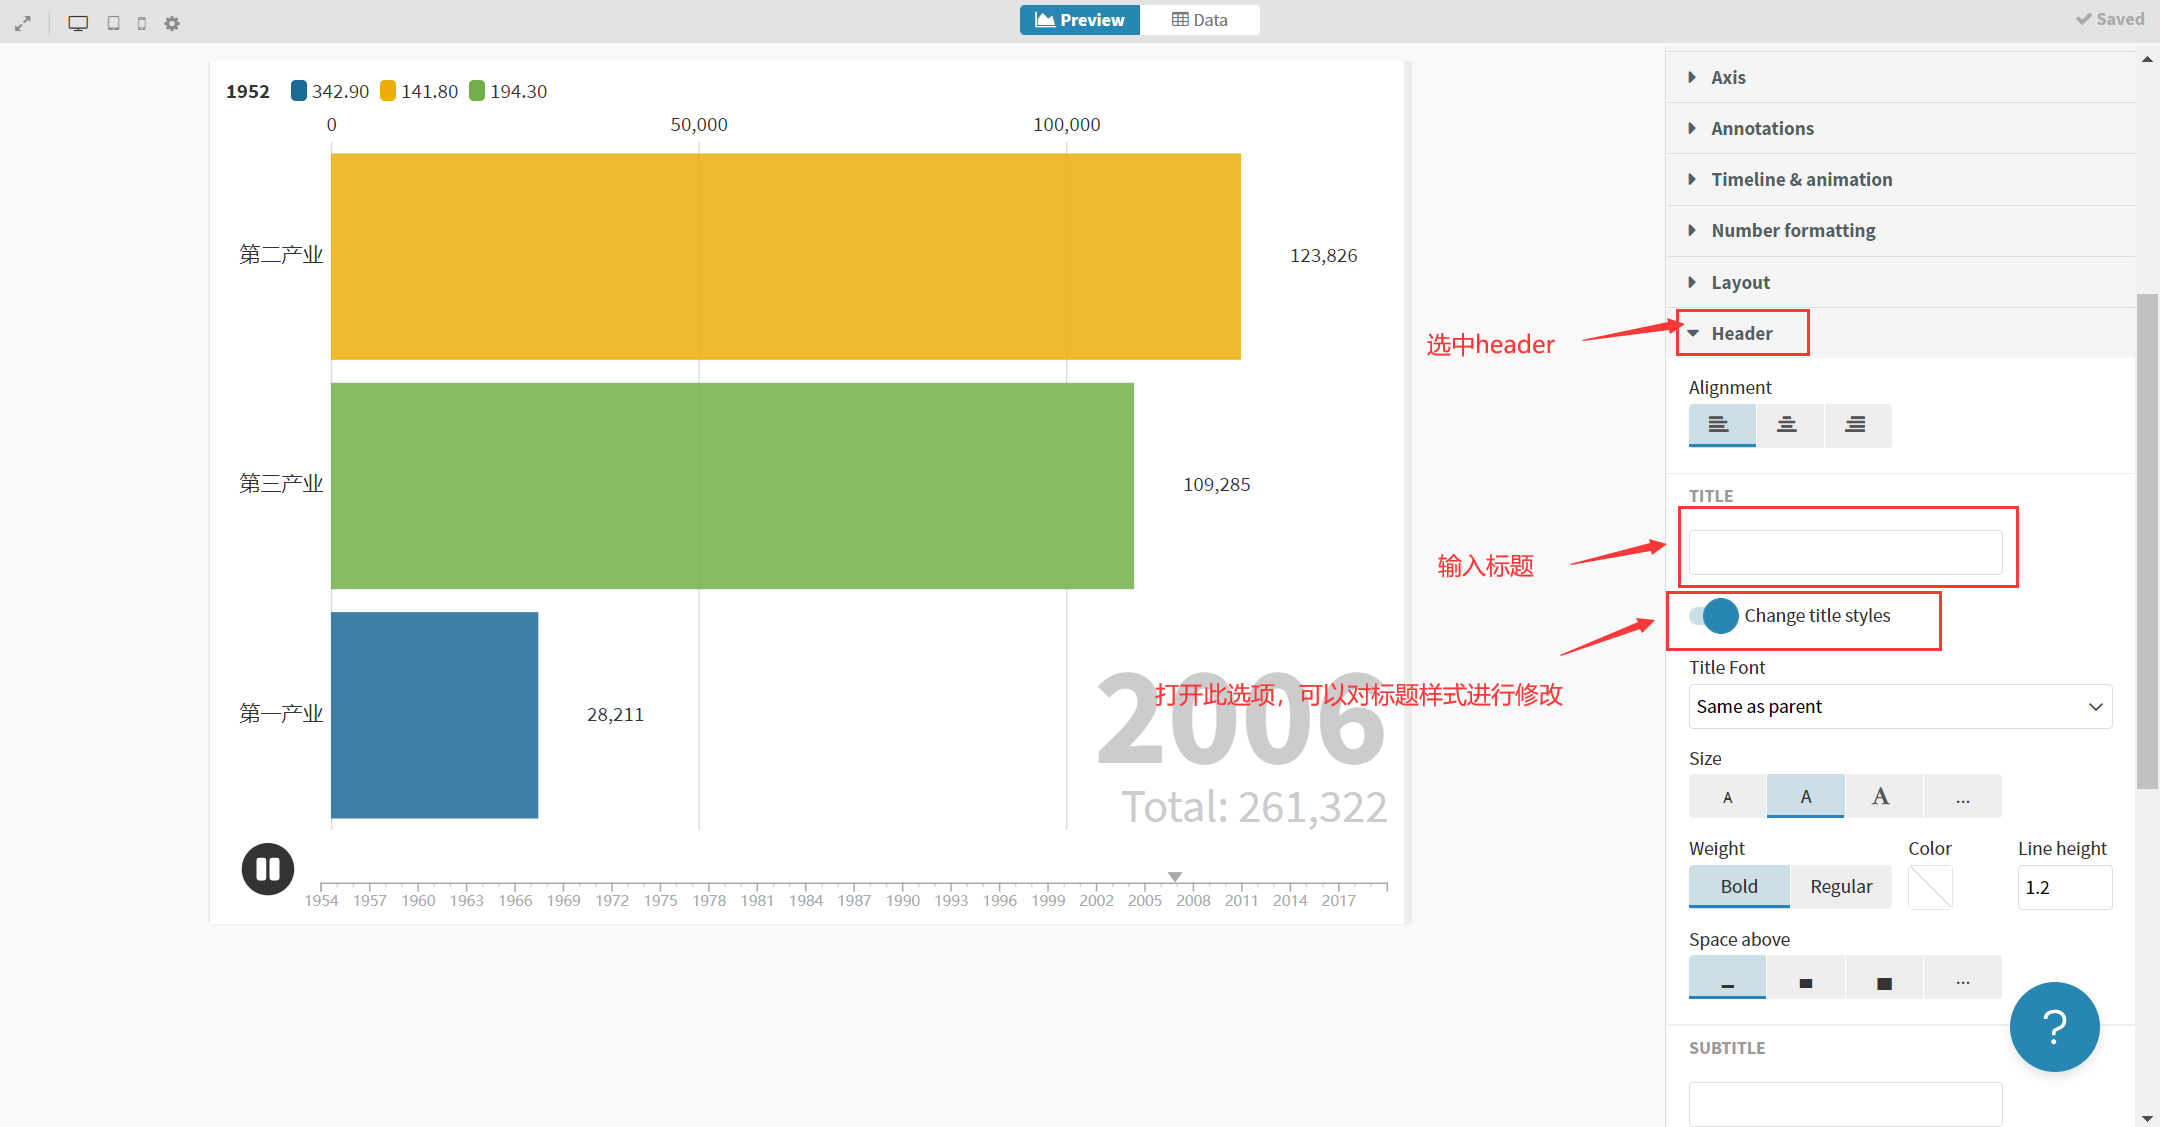Image resolution: width=2160 pixels, height=1127 pixels.
Task: Switch to the Preview tab
Action: (x=1080, y=20)
